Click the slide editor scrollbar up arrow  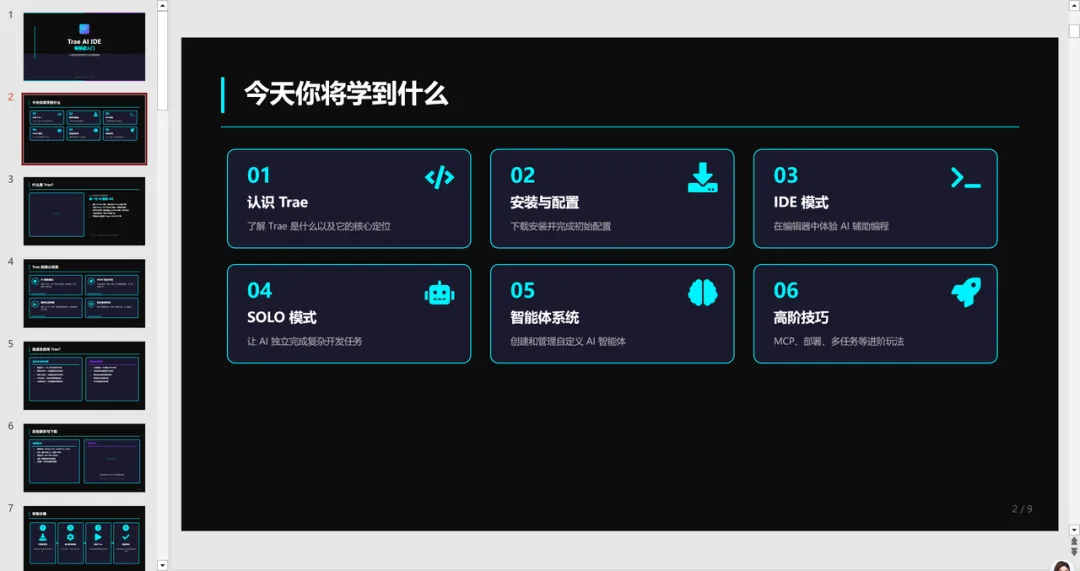(x=1074, y=6)
